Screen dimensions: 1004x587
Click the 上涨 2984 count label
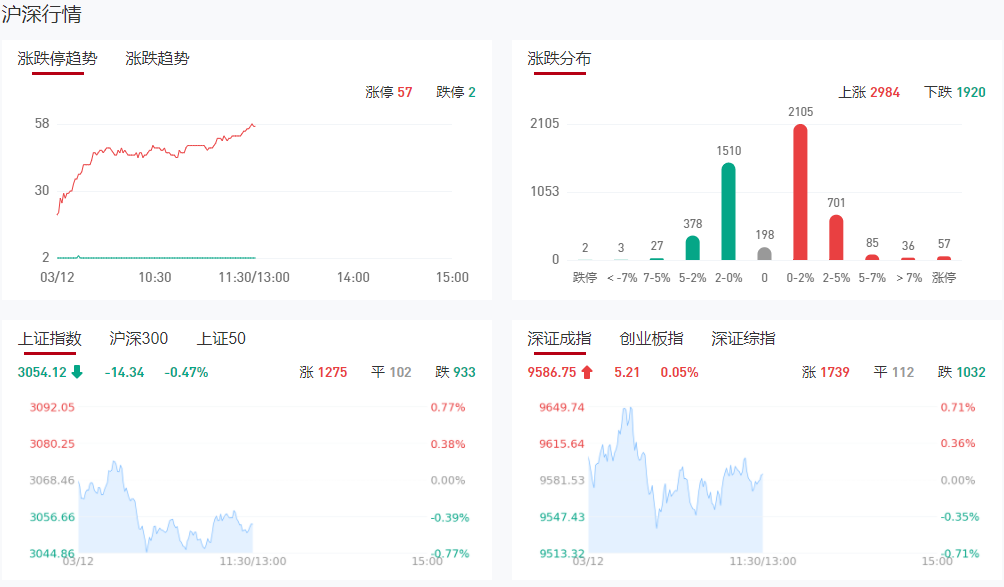[x=869, y=92]
